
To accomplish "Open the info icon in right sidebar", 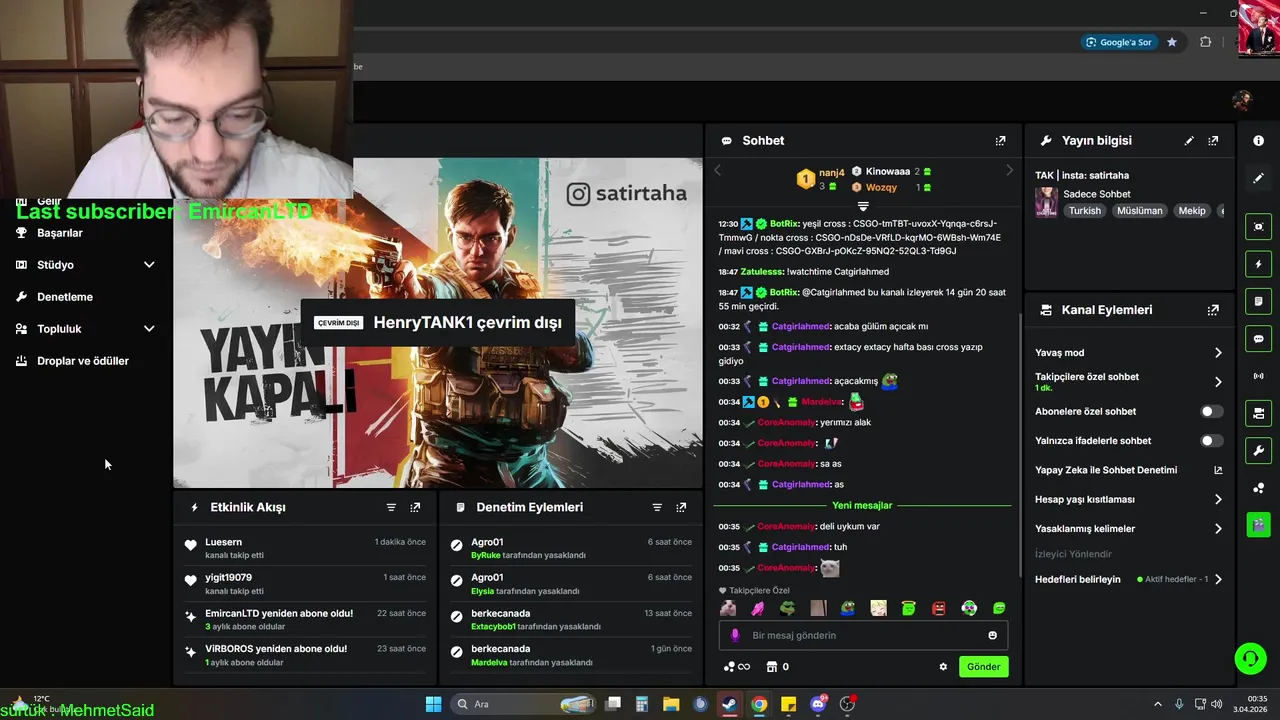I will pyautogui.click(x=1258, y=141).
